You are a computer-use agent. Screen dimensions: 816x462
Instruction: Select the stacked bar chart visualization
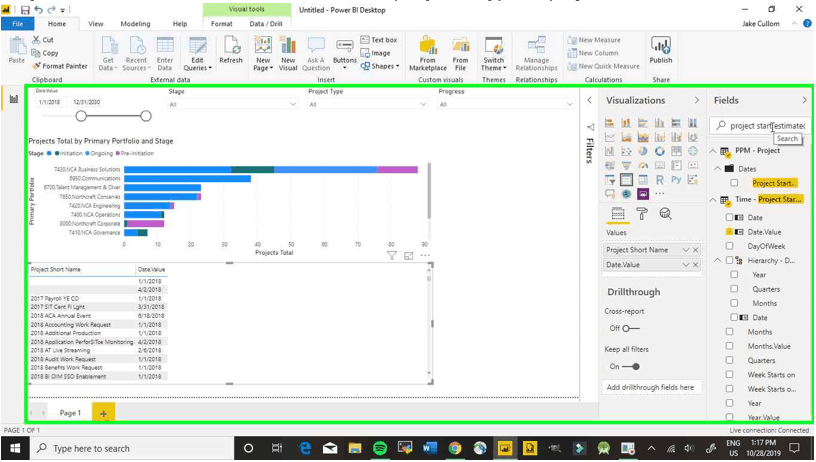[x=609, y=123]
